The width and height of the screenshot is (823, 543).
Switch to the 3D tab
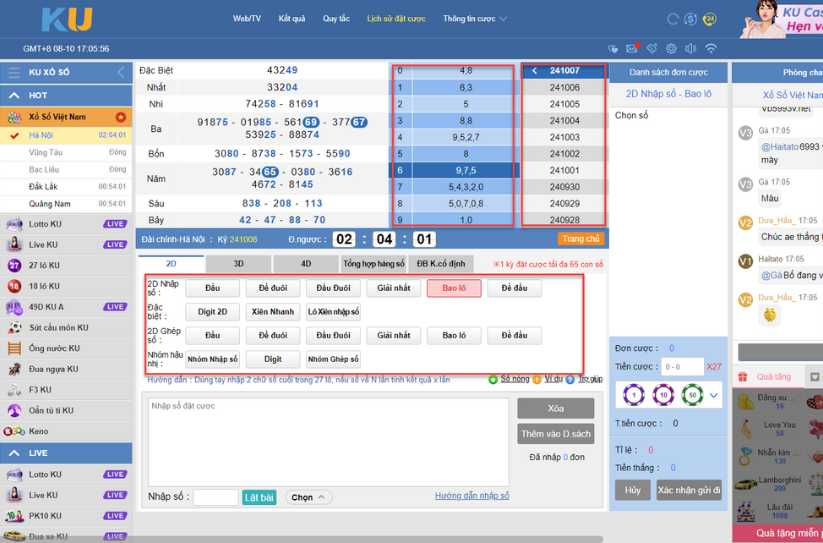(x=238, y=264)
